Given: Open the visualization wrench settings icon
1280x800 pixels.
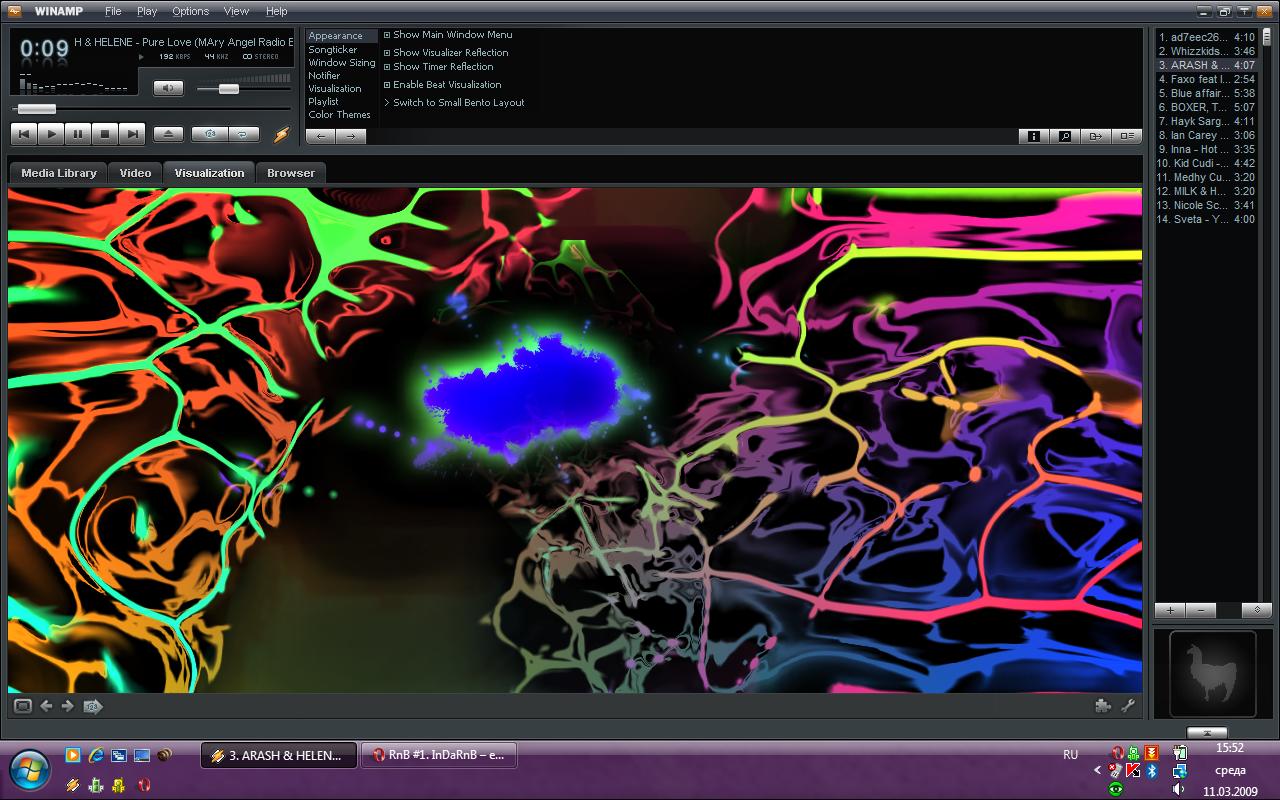Looking at the screenshot, I should [x=1128, y=706].
